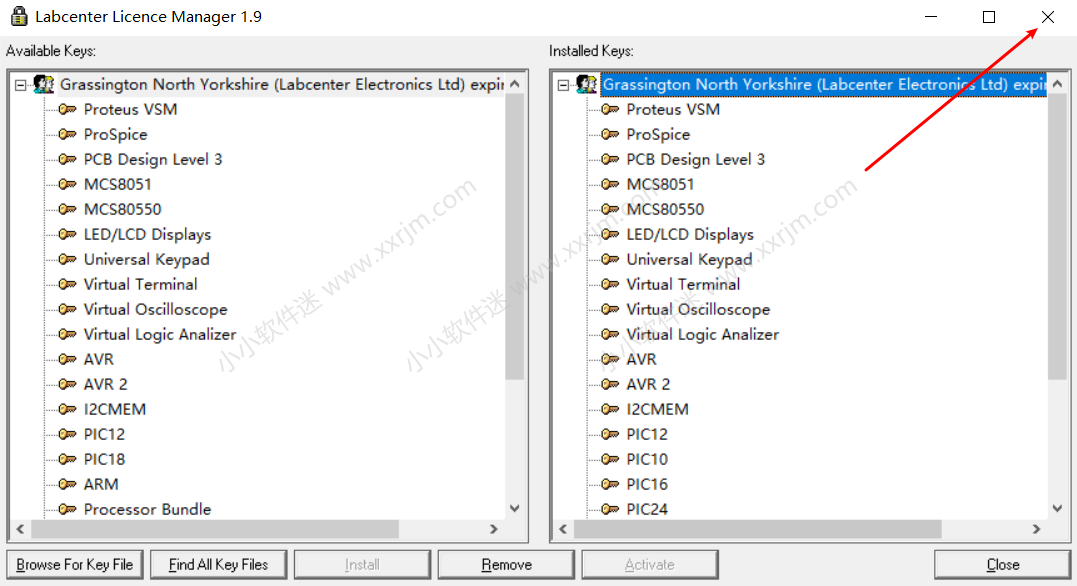The image size is (1077, 586).
Task: Click key icon beside Universal Keypad in Available Keys
Action: click(x=67, y=259)
